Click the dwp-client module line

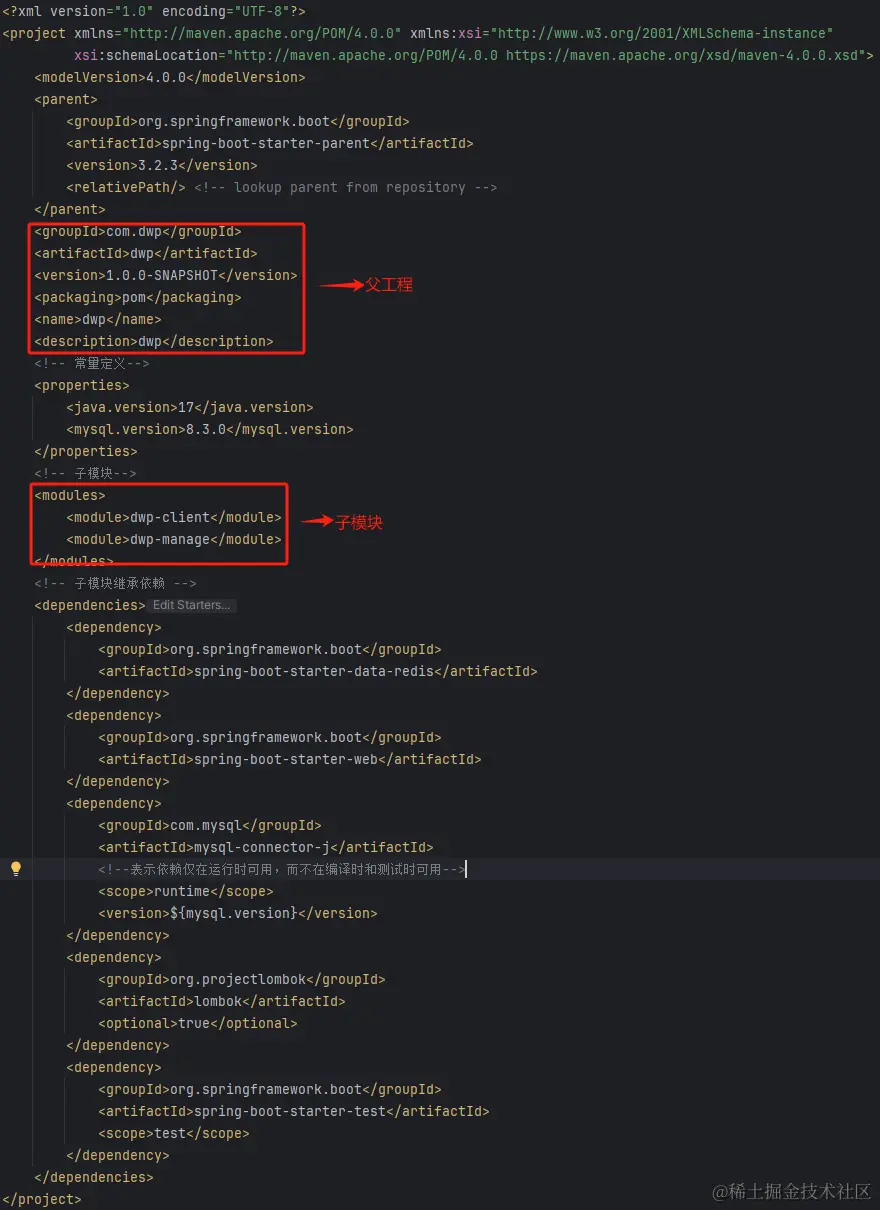(x=174, y=517)
